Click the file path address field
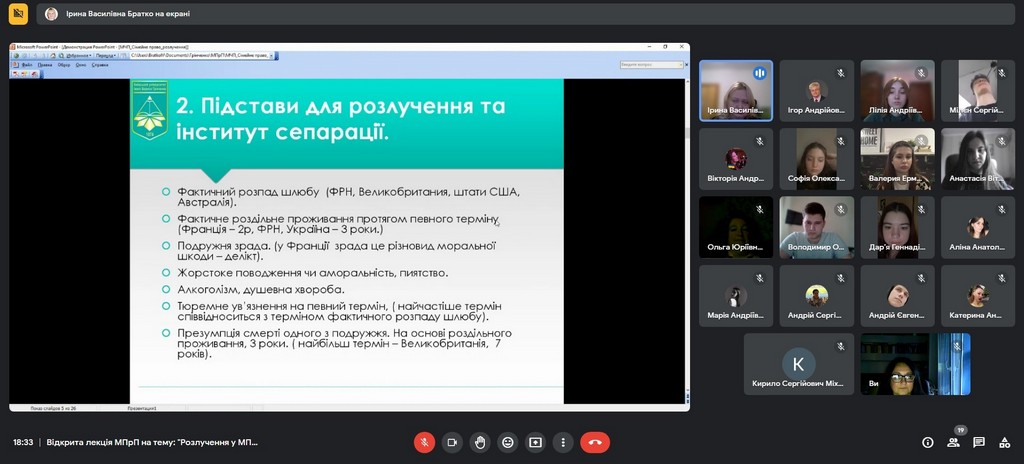This screenshot has width=1024, height=464. point(200,55)
